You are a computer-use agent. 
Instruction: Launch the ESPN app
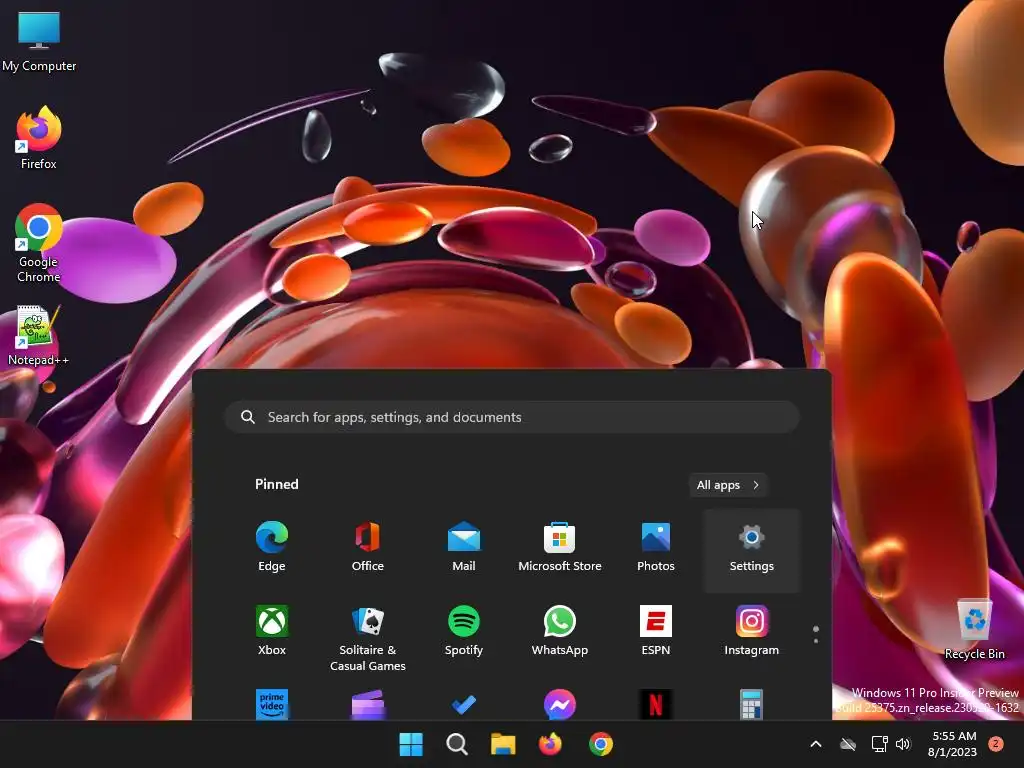(x=656, y=631)
